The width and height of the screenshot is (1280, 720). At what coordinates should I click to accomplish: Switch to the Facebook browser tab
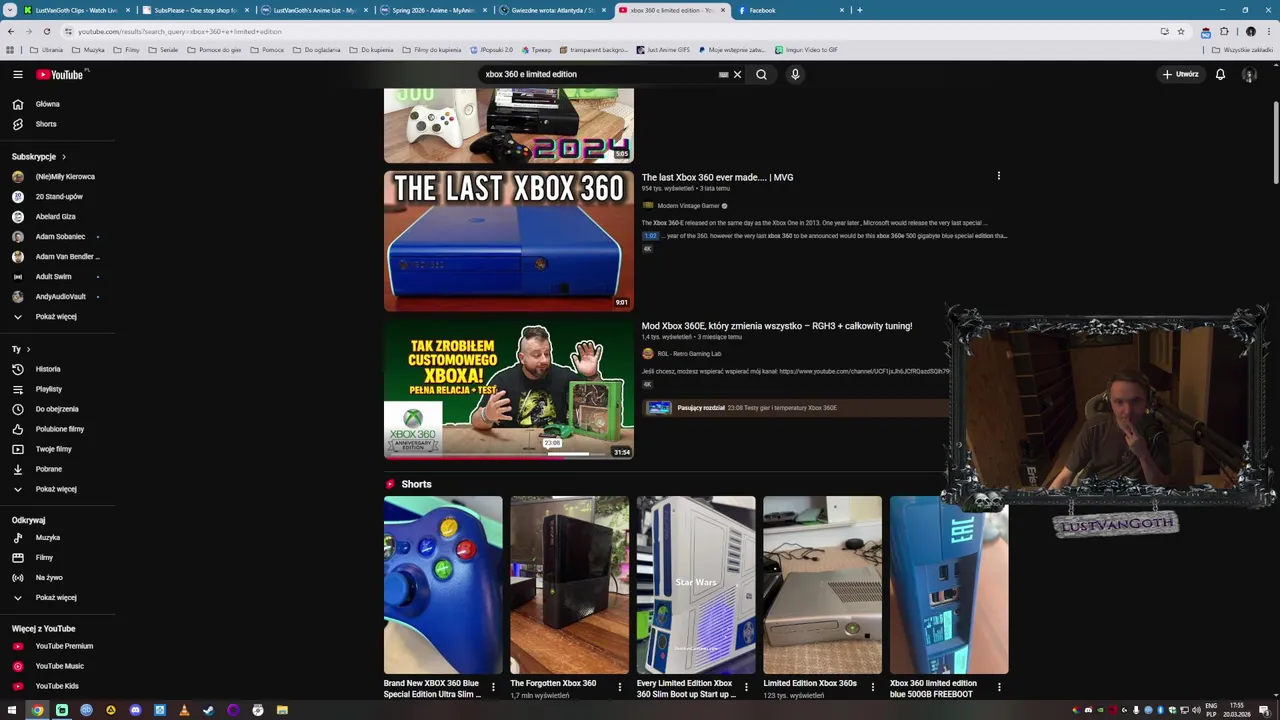point(790,10)
